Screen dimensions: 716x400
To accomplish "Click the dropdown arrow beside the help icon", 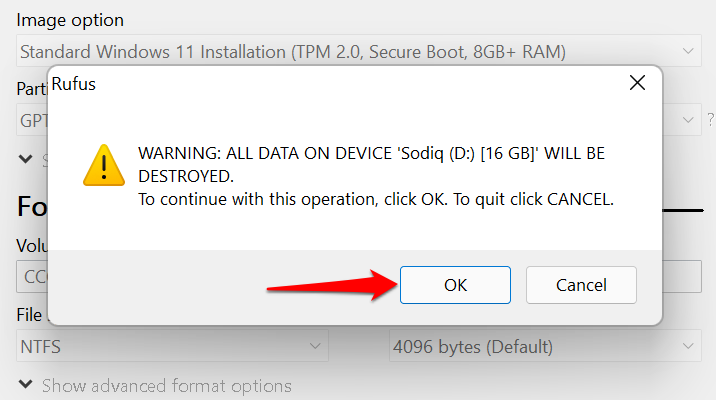I will tap(688, 121).
